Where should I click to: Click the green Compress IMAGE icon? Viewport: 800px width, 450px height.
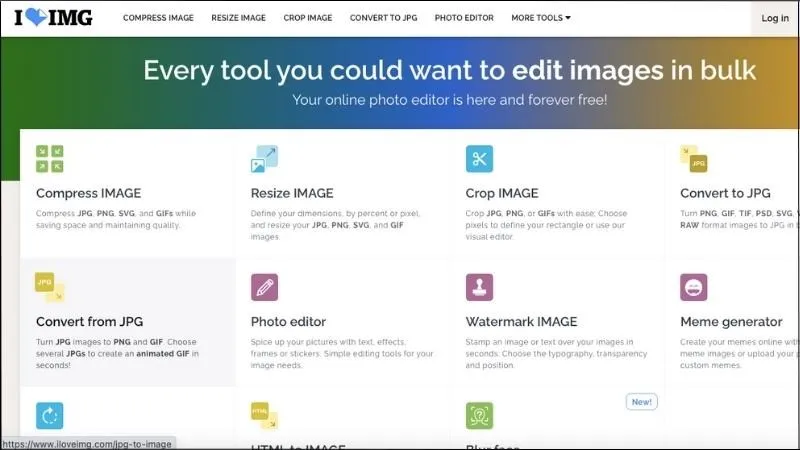[50, 159]
